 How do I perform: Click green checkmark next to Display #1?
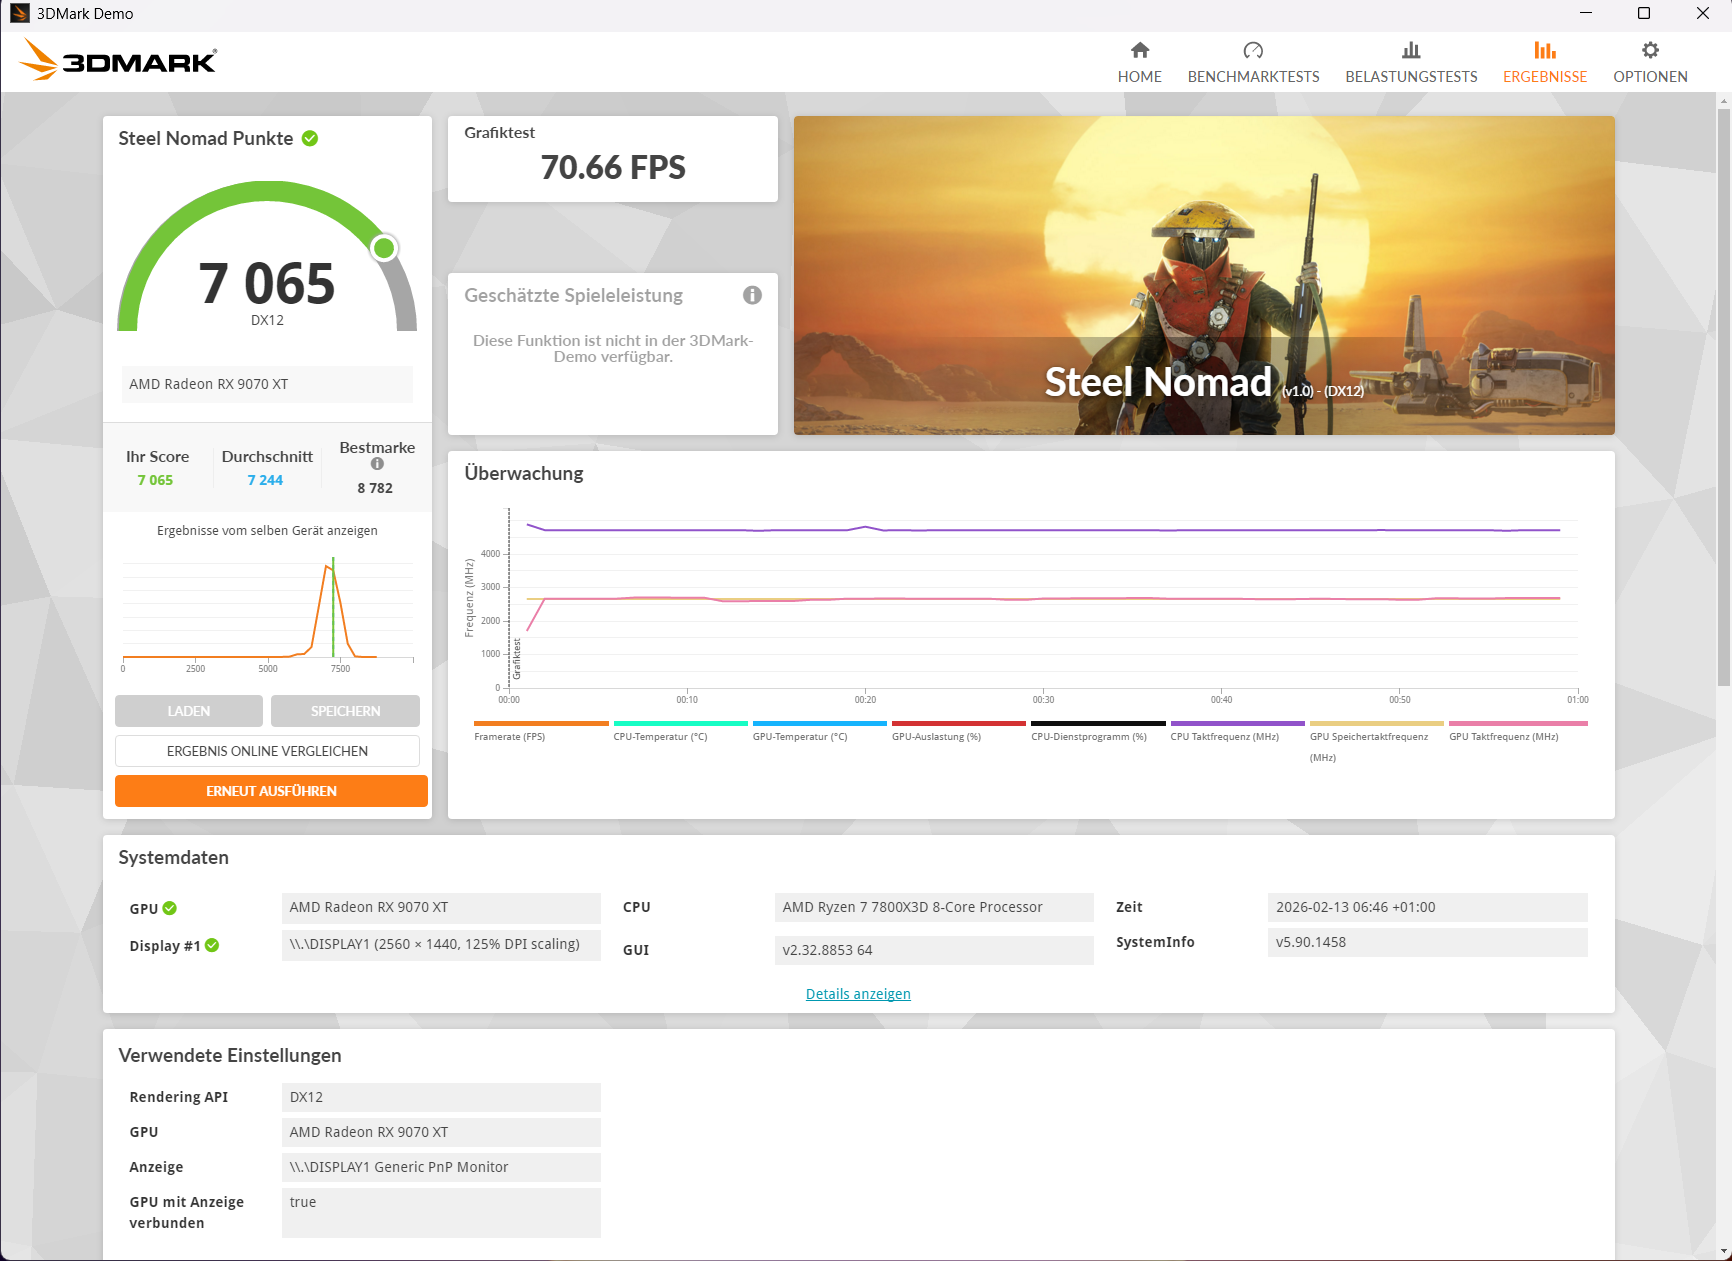(x=212, y=945)
